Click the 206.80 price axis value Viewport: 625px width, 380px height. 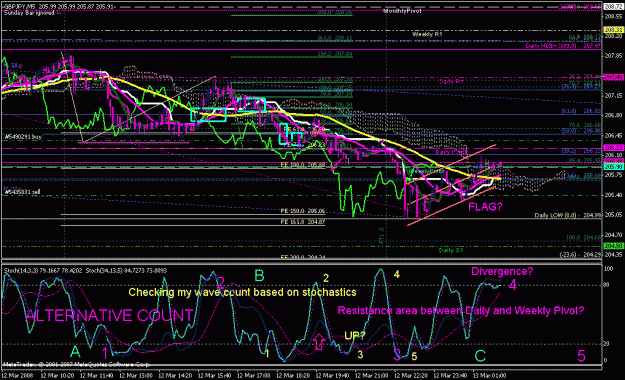[x=613, y=115]
